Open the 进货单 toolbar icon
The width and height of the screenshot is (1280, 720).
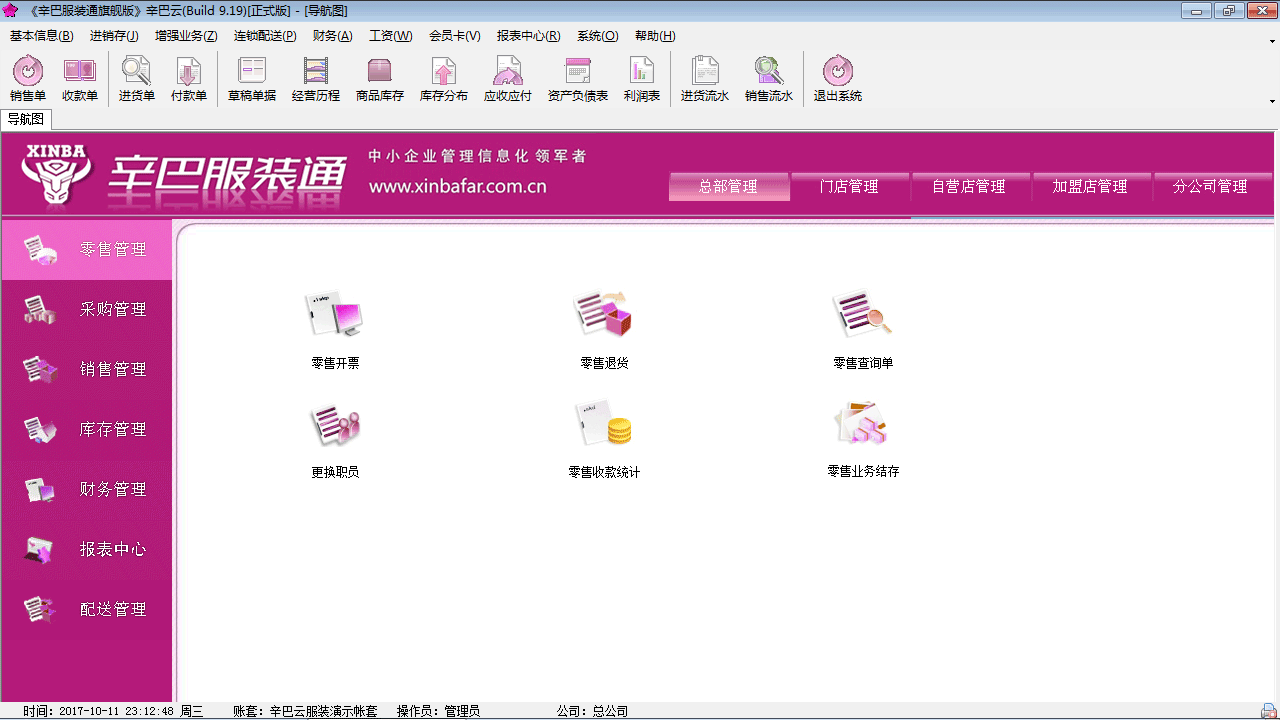point(137,80)
